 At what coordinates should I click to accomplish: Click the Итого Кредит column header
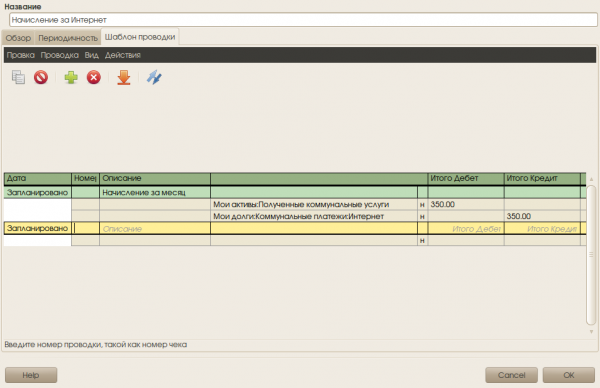pos(542,178)
